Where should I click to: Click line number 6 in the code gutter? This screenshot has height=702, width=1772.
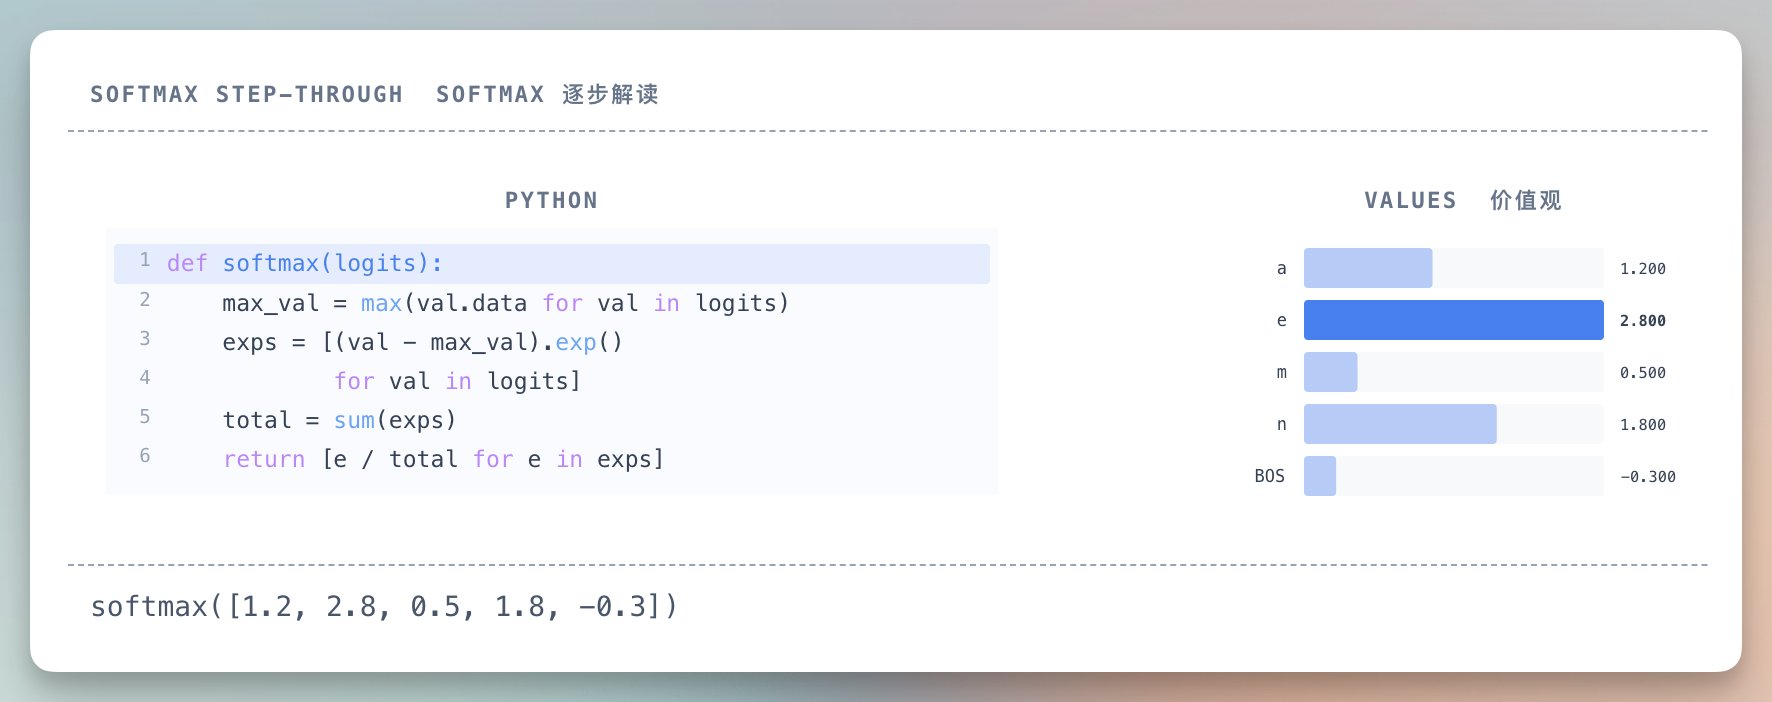(x=145, y=456)
